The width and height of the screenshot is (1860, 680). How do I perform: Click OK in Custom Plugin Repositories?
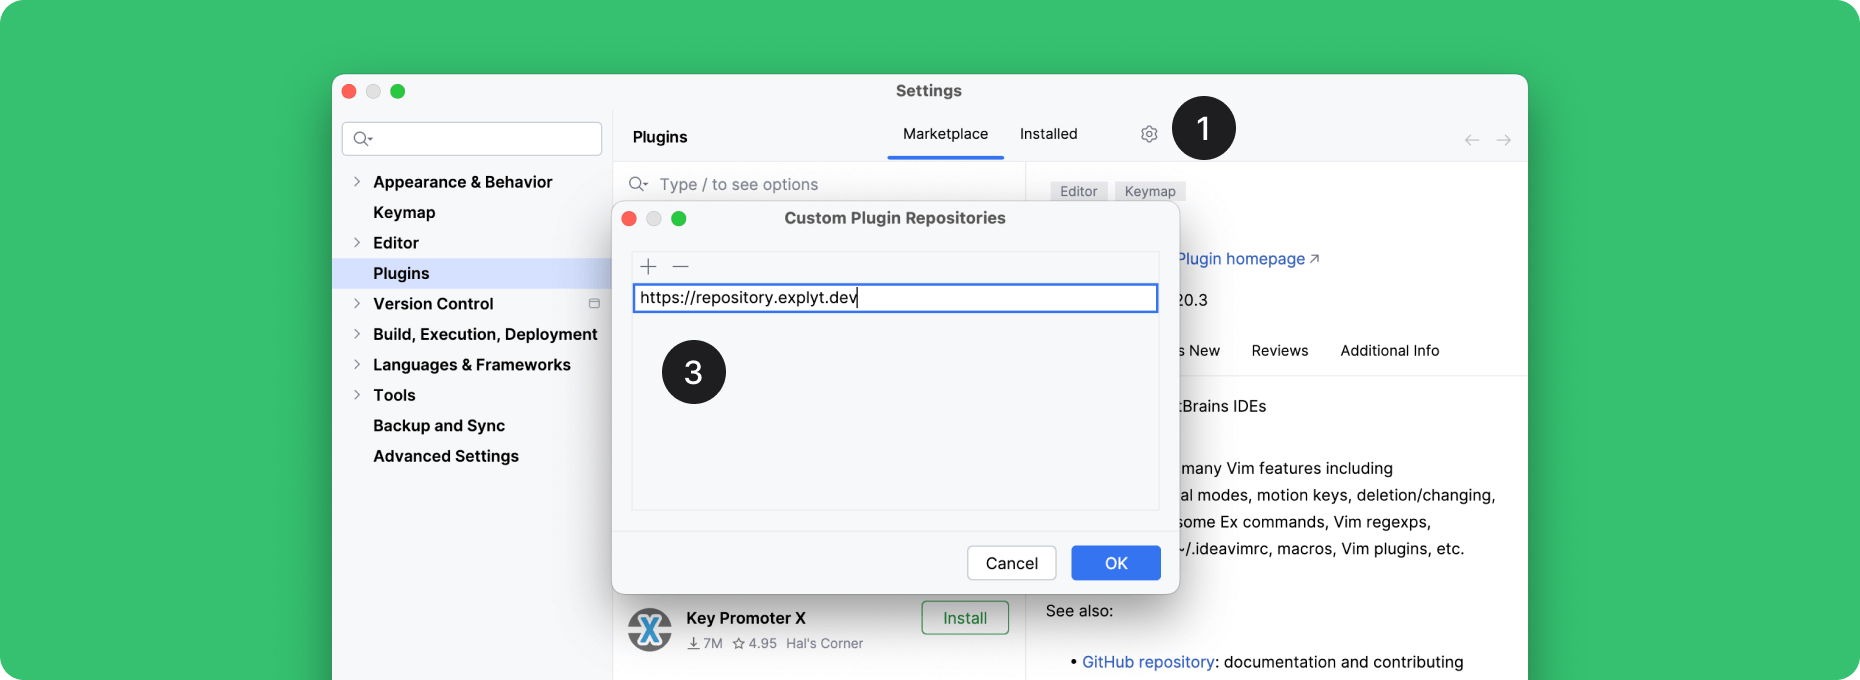coord(1116,563)
